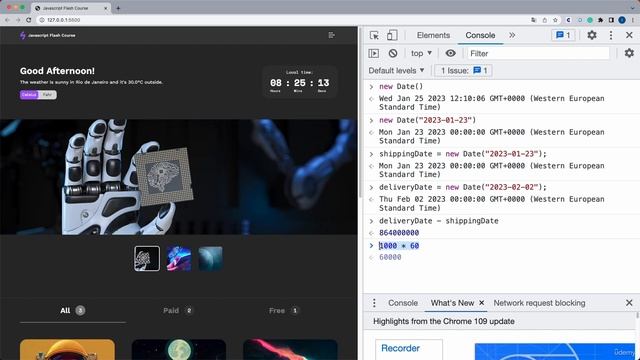This screenshot has width=640, height=360.
Task: Click 'deliveryDate - shippingDate' console entry
Action: click(x=438, y=221)
